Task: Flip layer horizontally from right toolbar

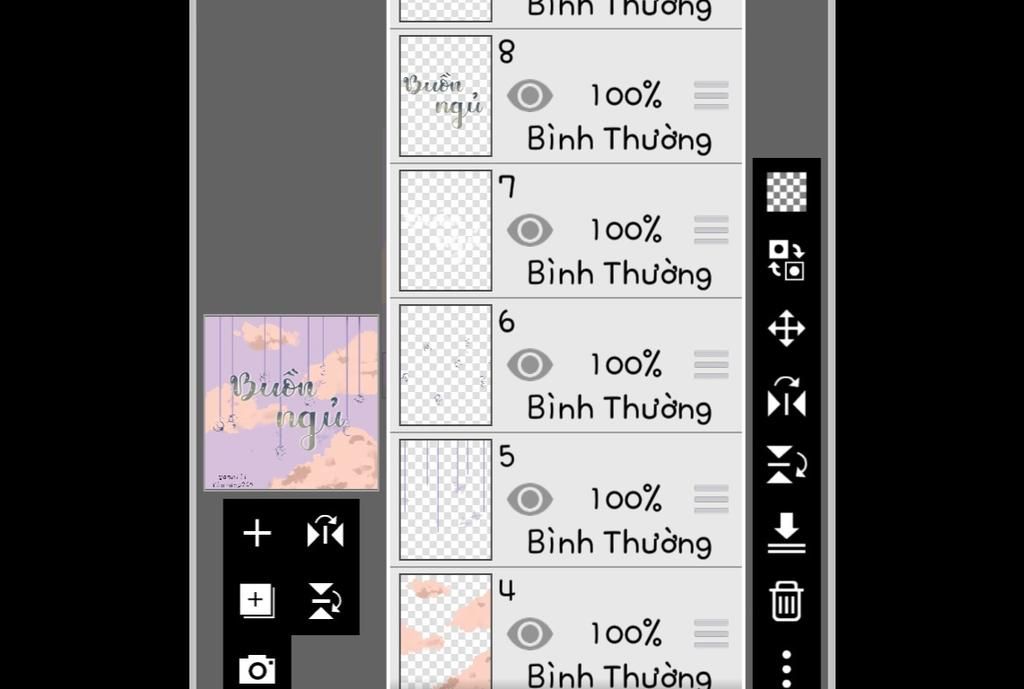Action: click(x=786, y=397)
